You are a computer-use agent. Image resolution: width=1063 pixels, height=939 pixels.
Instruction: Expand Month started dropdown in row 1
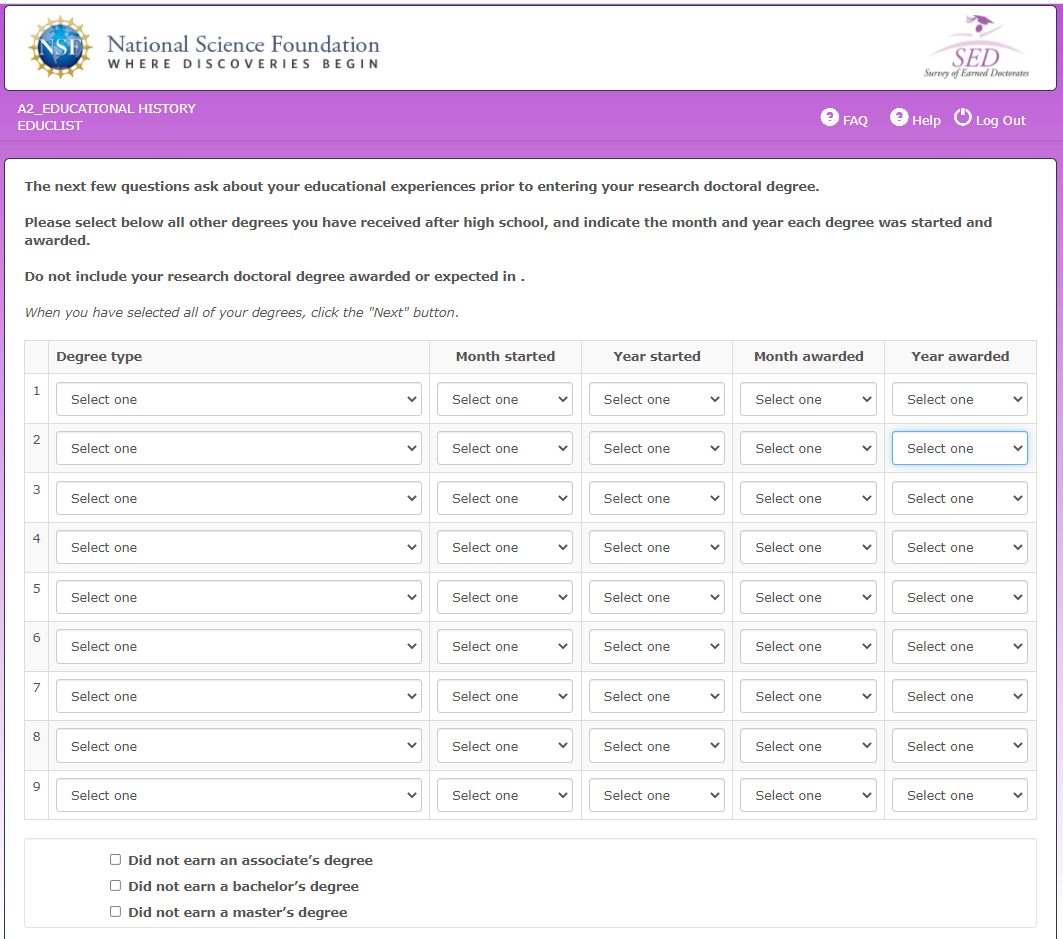(x=505, y=399)
